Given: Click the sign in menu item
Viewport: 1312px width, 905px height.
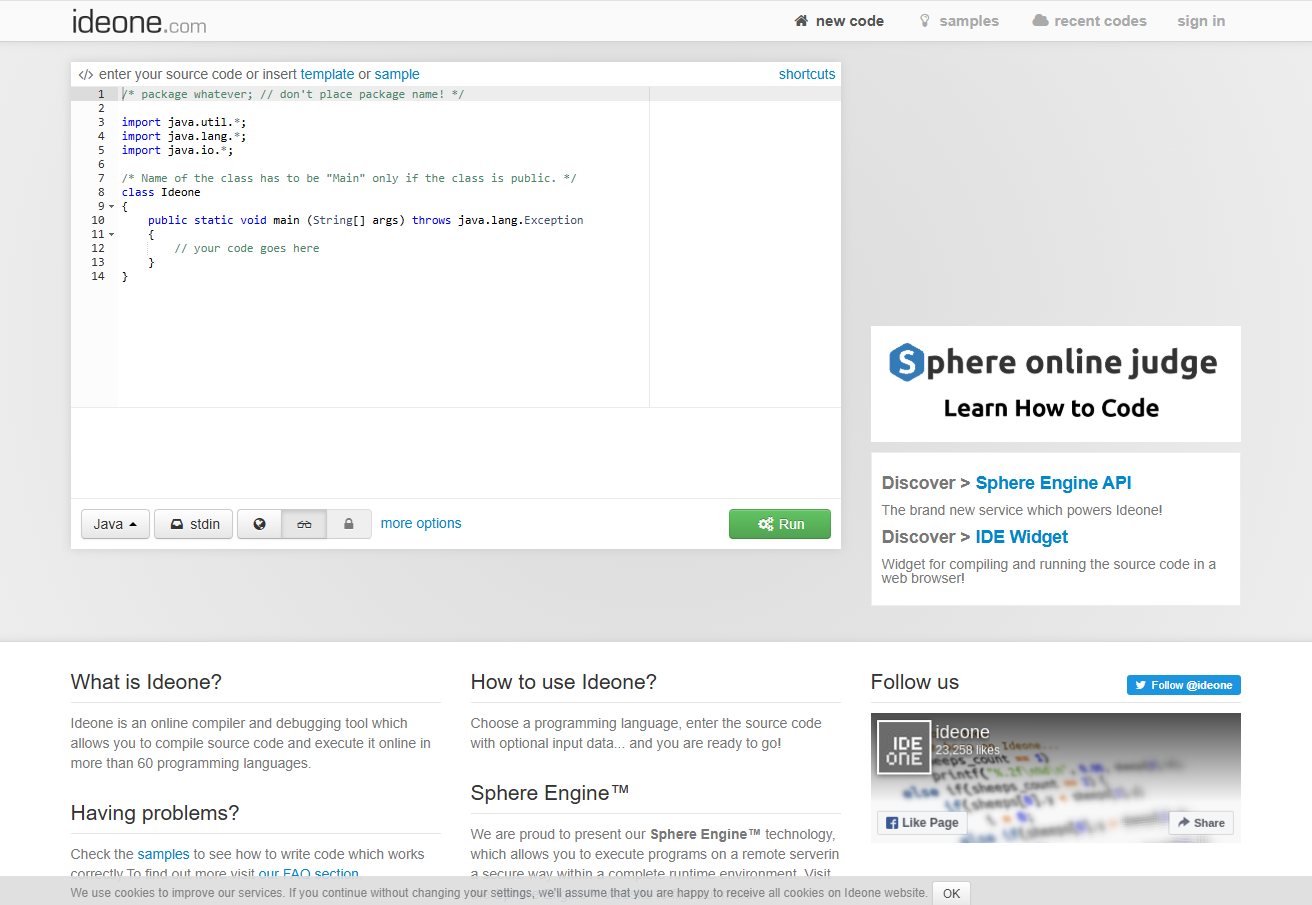Looking at the screenshot, I should click(1201, 21).
